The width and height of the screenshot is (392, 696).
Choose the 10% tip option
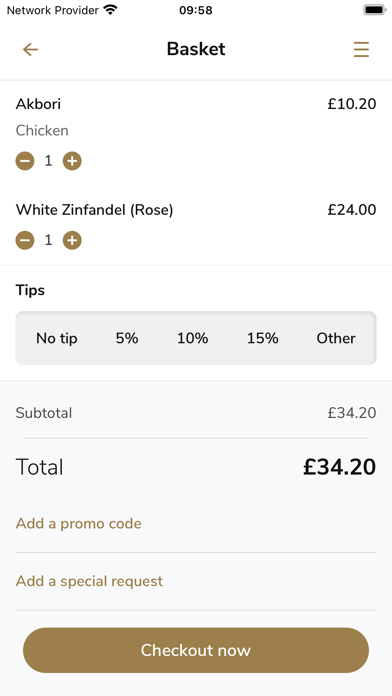click(193, 338)
